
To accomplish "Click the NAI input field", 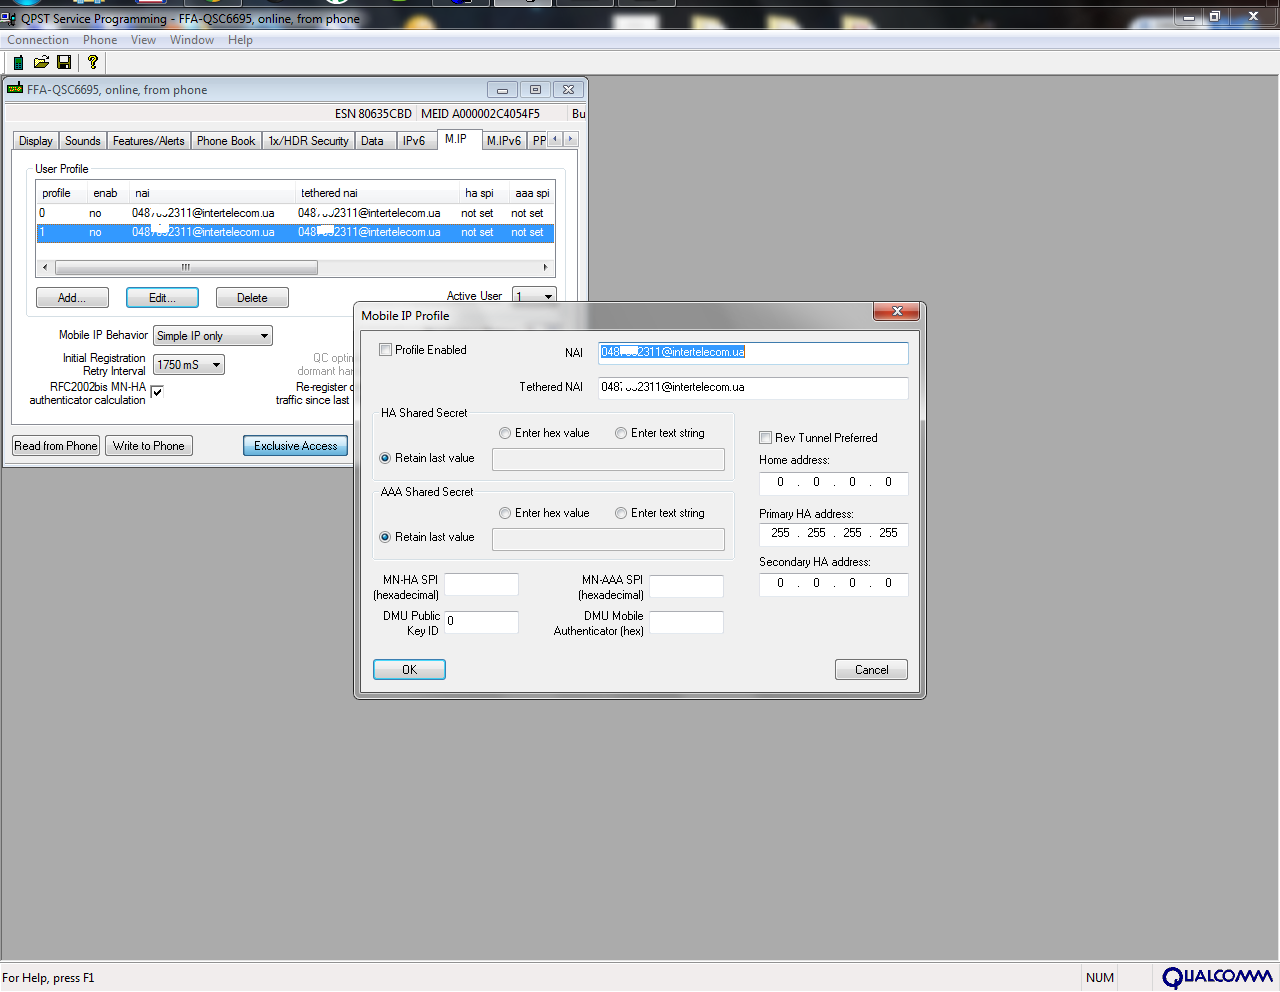I will pos(753,352).
